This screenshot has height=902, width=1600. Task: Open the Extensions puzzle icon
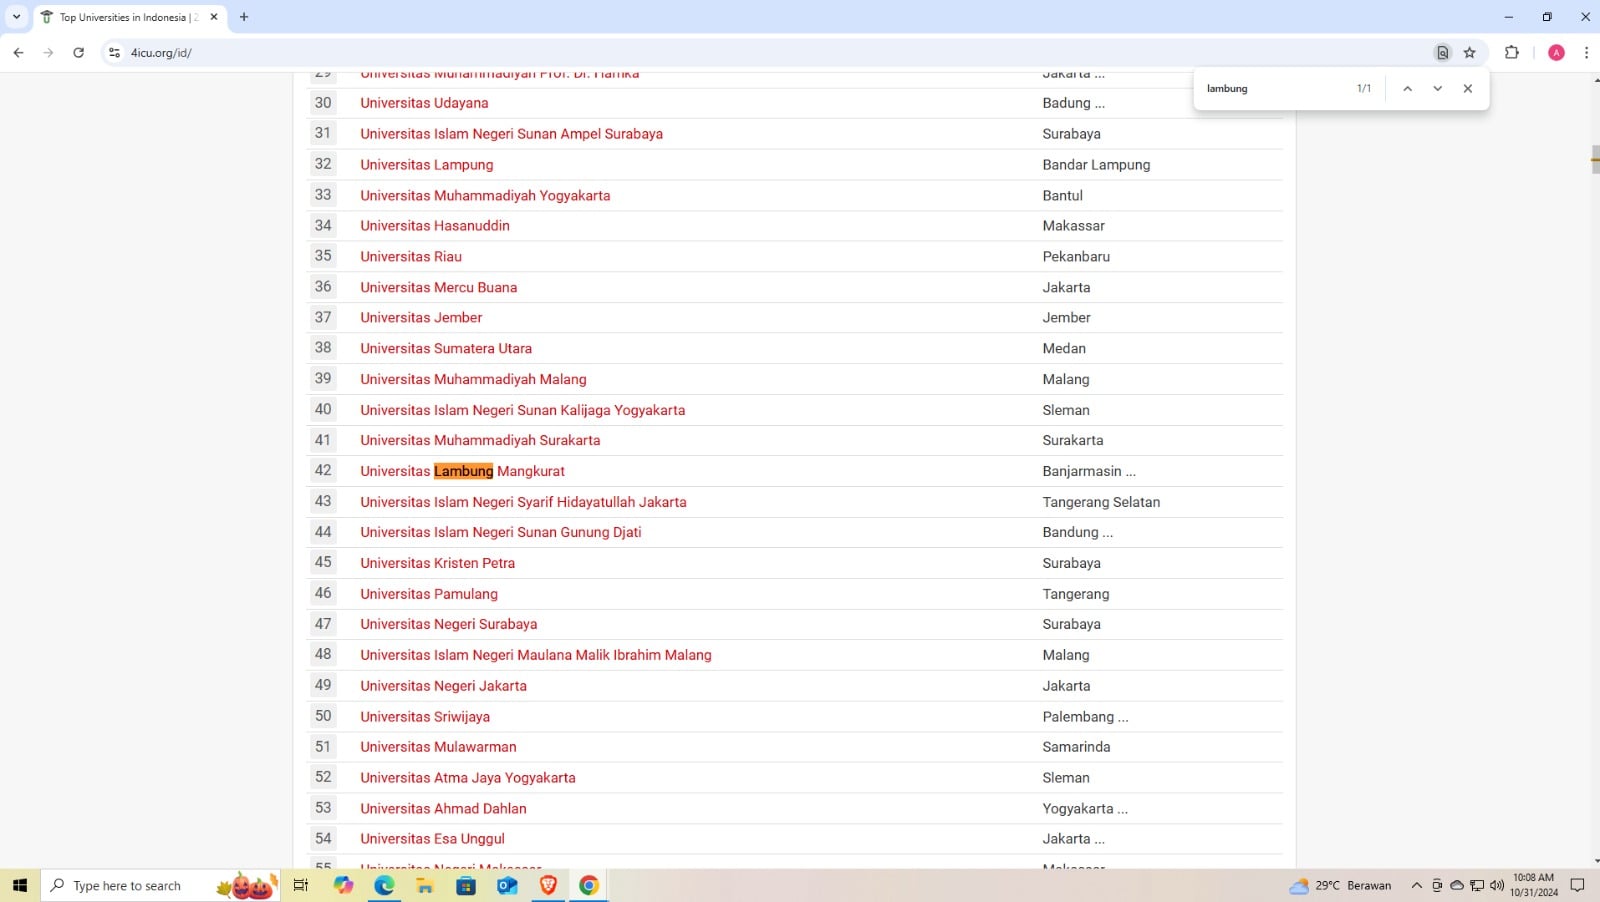1511,53
